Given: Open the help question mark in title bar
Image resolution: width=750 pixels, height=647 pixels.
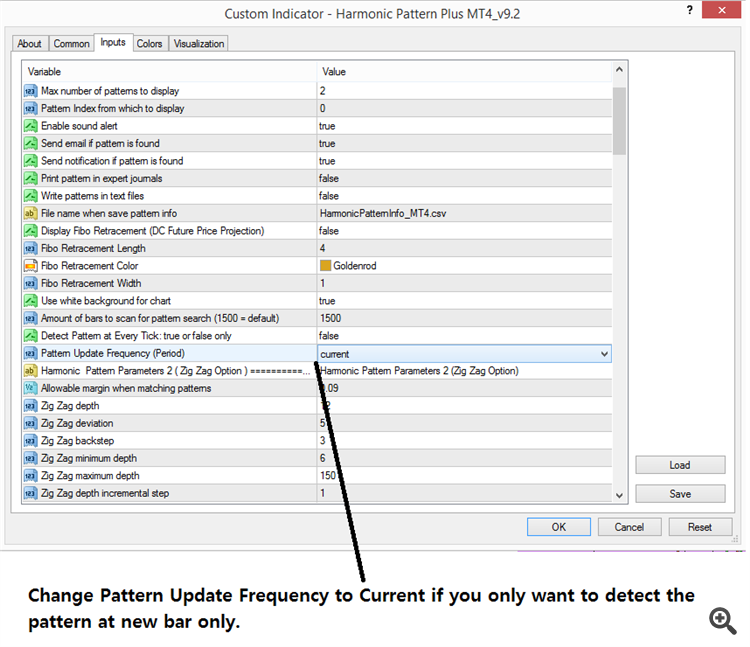Looking at the screenshot, I should (689, 10).
